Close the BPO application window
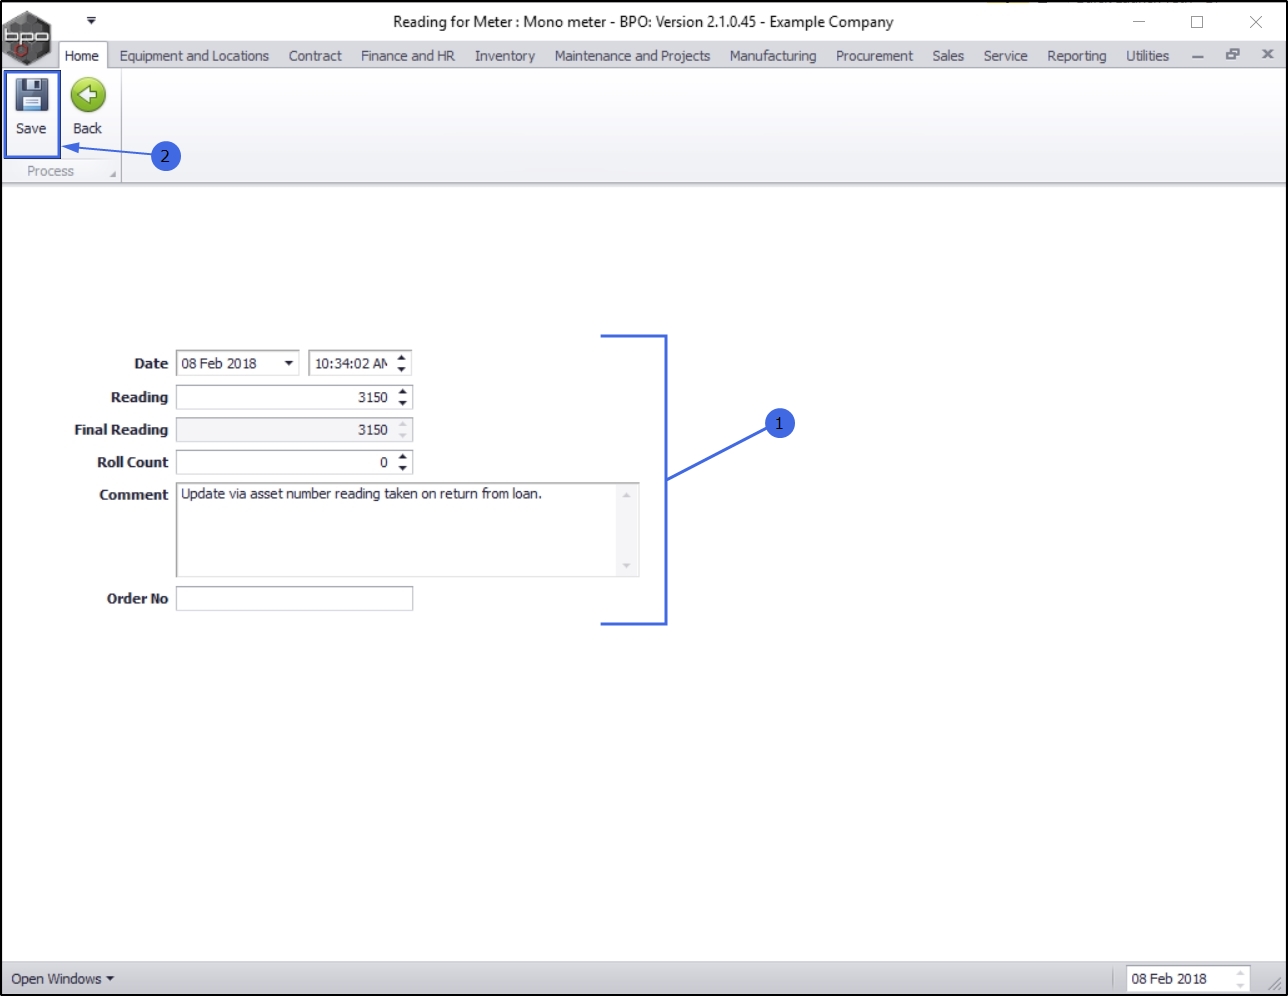The image size is (1288, 996). 1256,21
